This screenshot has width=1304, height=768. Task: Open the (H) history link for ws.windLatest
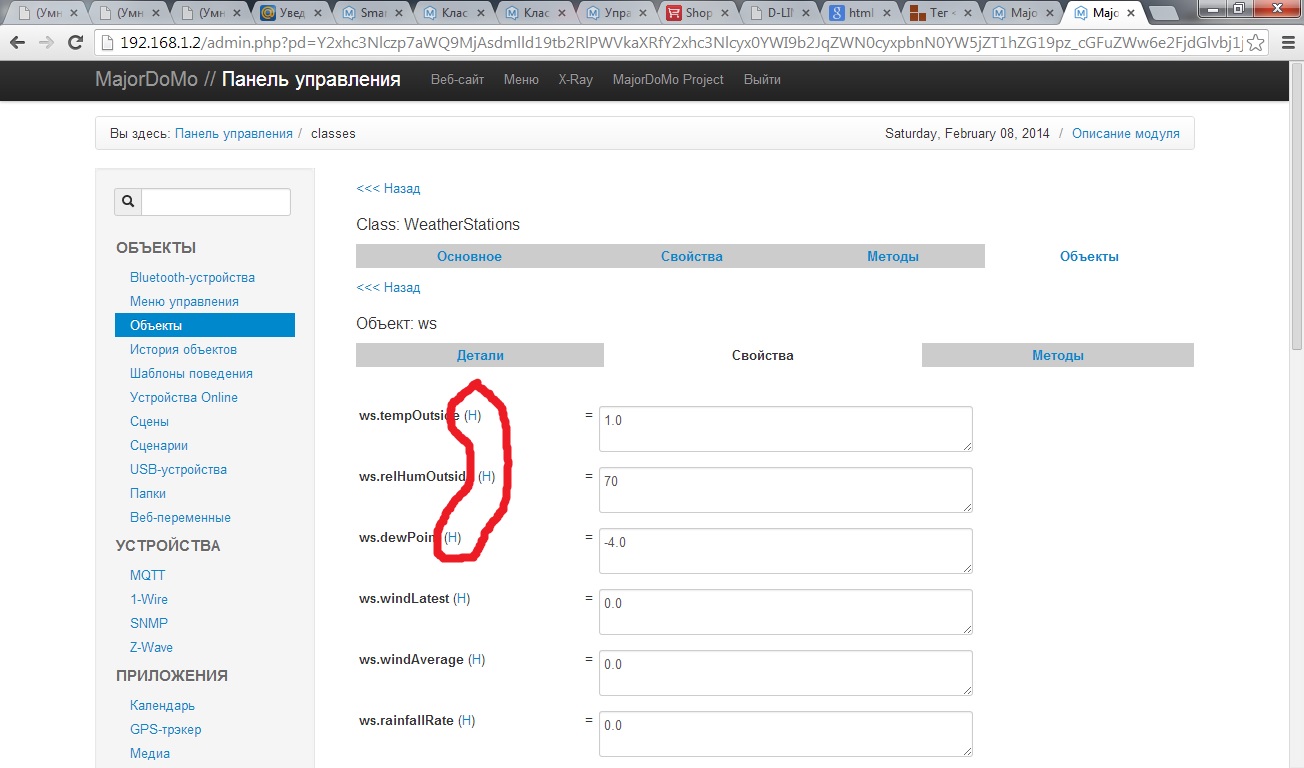[x=462, y=598]
